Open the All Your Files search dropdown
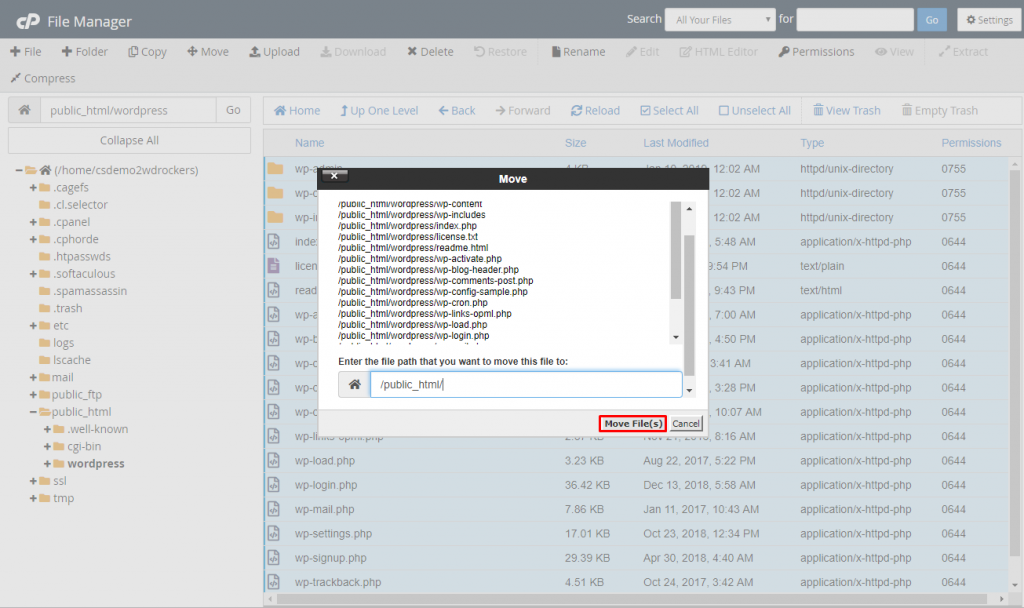1024x608 pixels. 722,19
